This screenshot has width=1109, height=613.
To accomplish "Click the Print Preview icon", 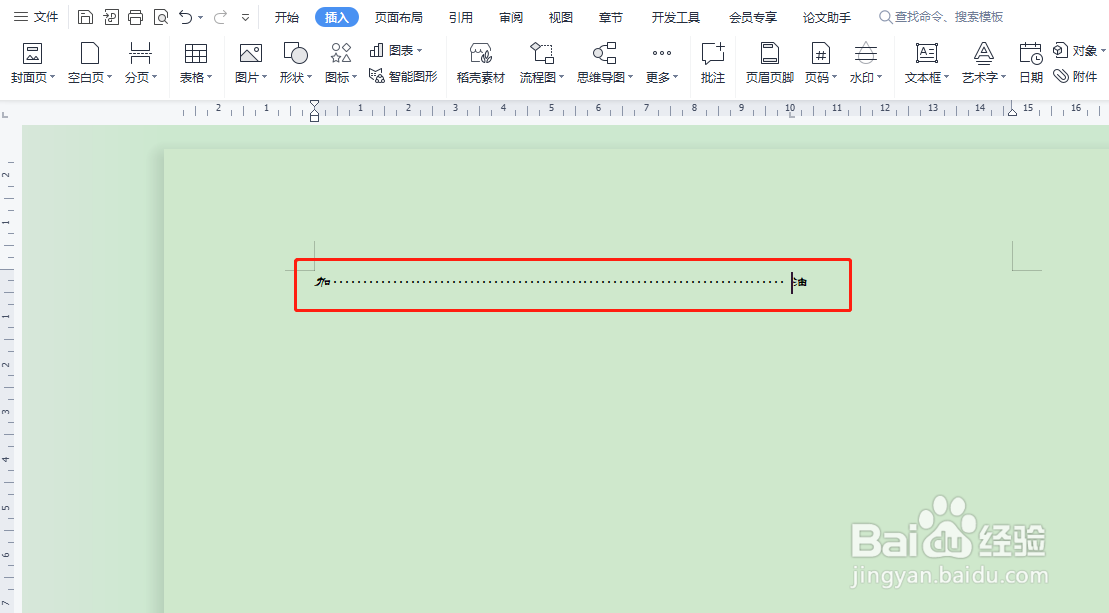I will (x=161, y=17).
